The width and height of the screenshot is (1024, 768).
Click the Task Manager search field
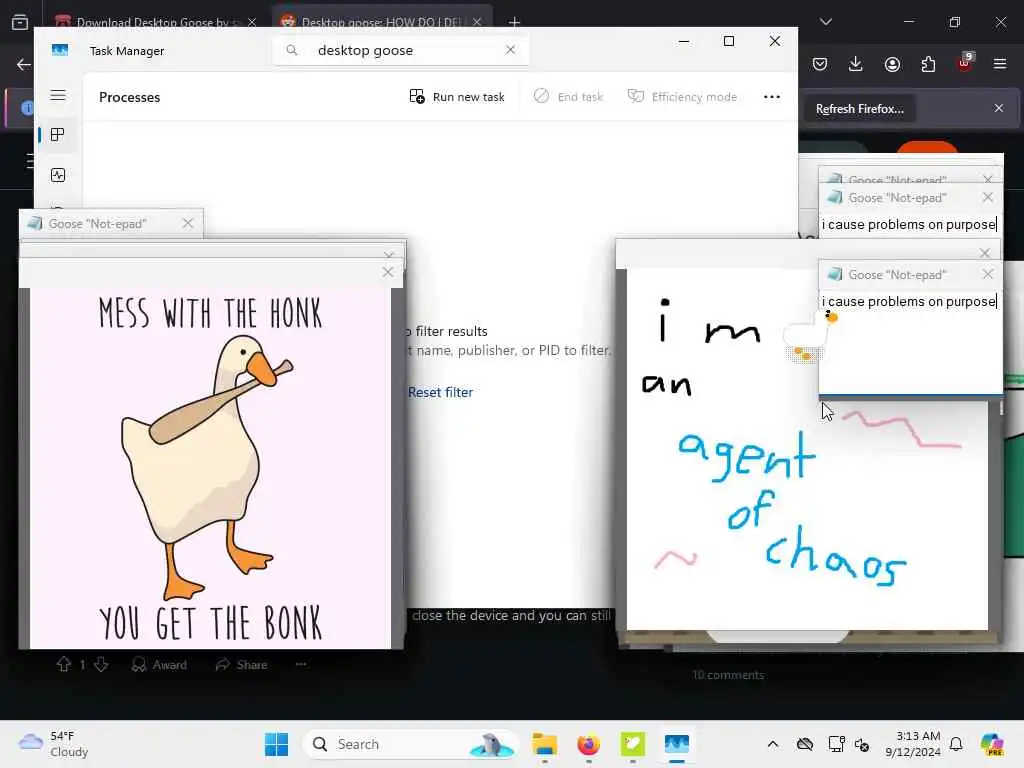point(400,50)
